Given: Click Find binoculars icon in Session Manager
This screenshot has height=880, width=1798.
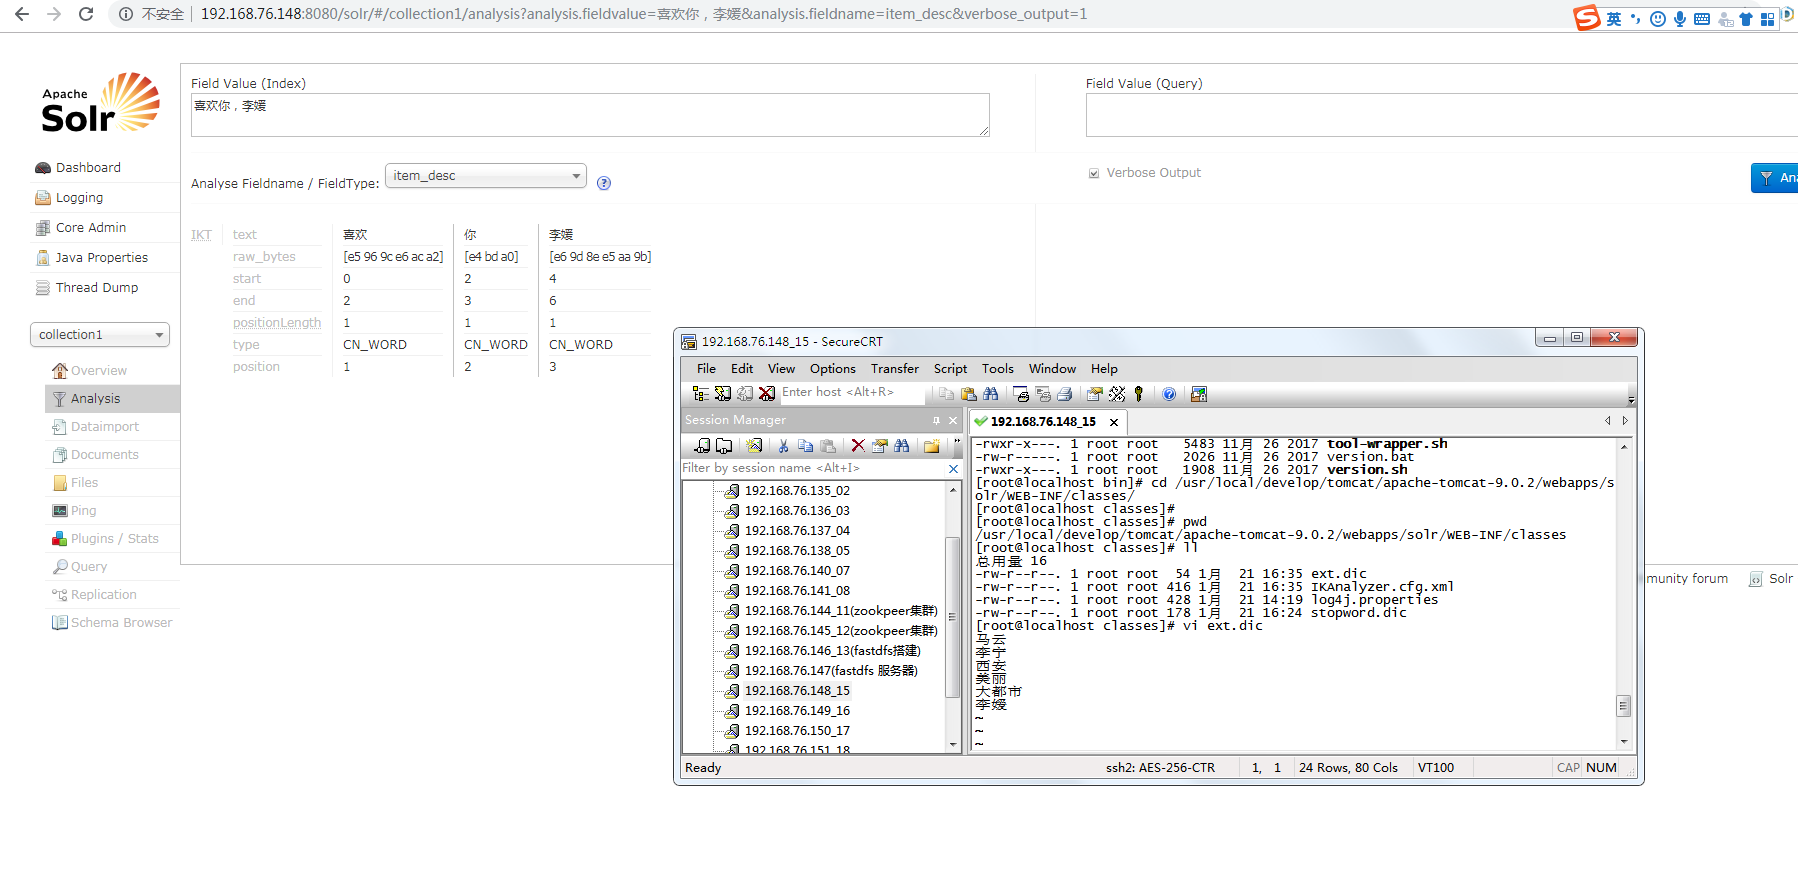Looking at the screenshot, I should click(902, 446).
